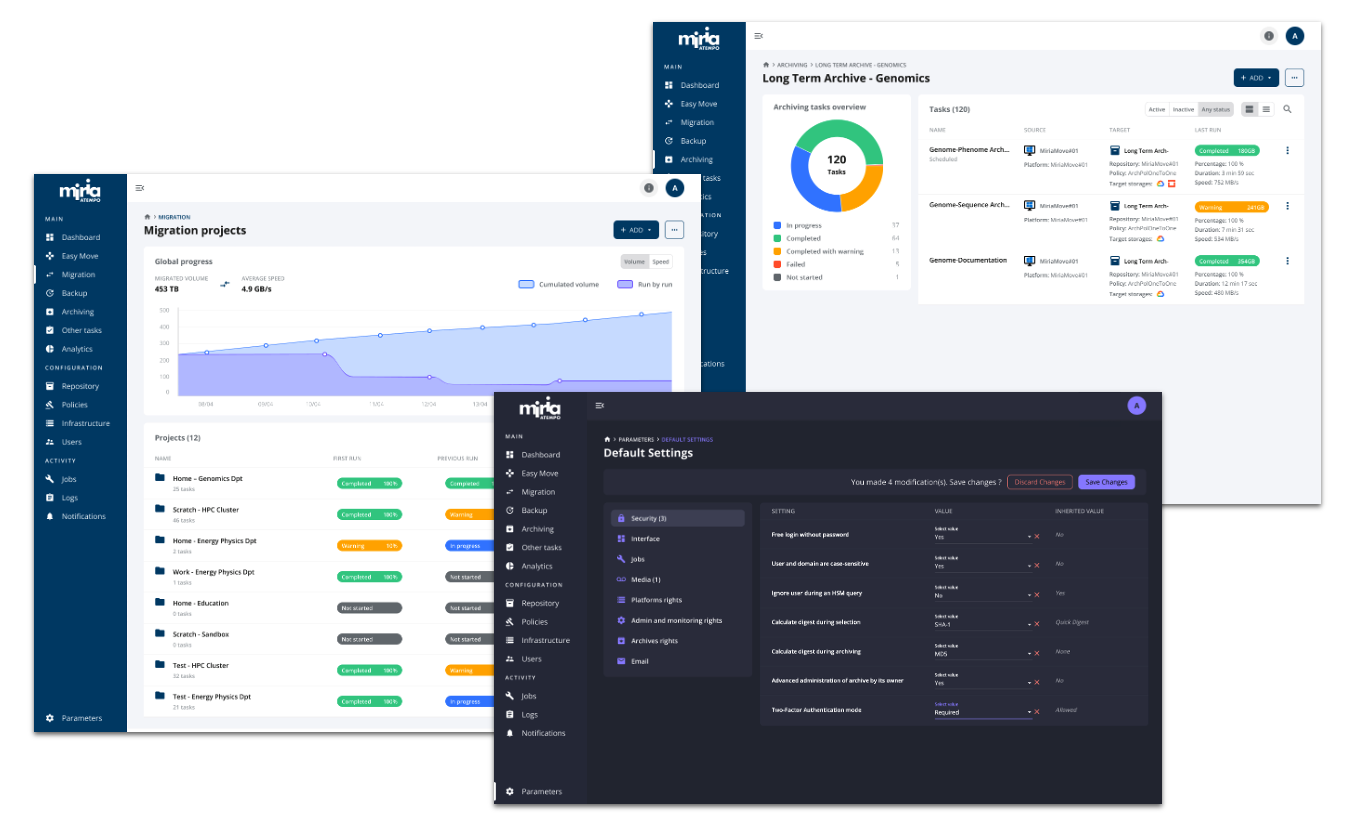Screen dimensions: 1353x827
Task: Open the purple user avatar in Default Settings
Action: click(x=1136, y=405)
